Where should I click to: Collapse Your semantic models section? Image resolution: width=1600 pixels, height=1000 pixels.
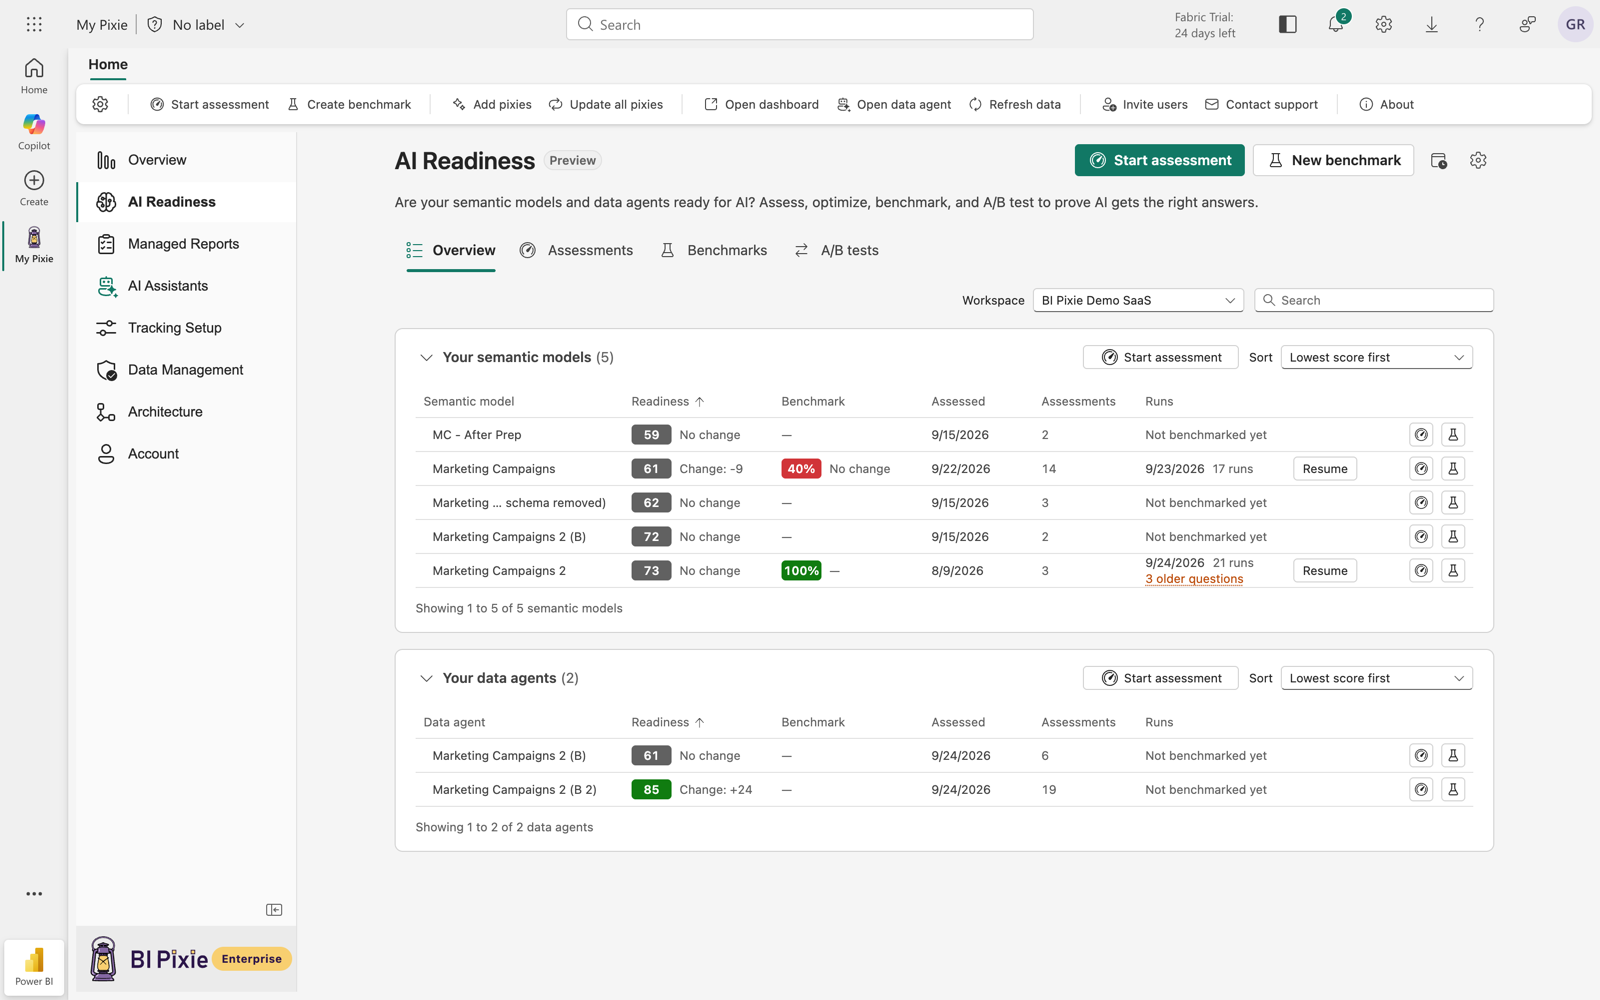pyautogui.click(x=426, y=357)
